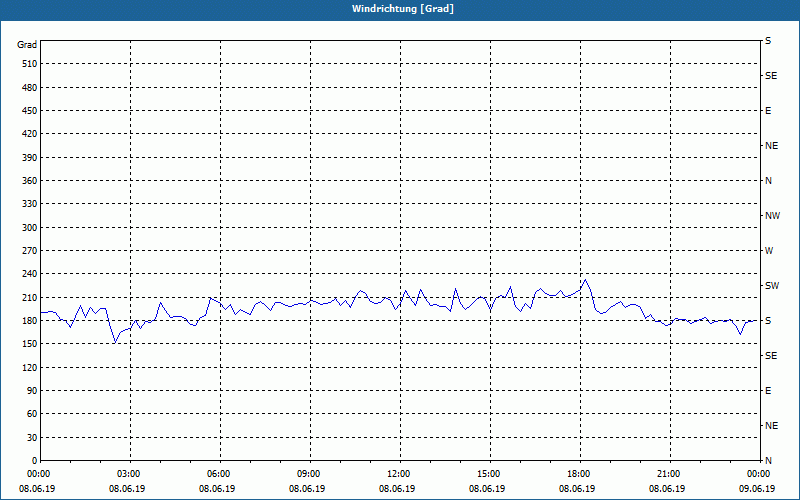Pick the 390 y-axis tick label
This screenshot has width=800, height=500.
click(30, 158)
